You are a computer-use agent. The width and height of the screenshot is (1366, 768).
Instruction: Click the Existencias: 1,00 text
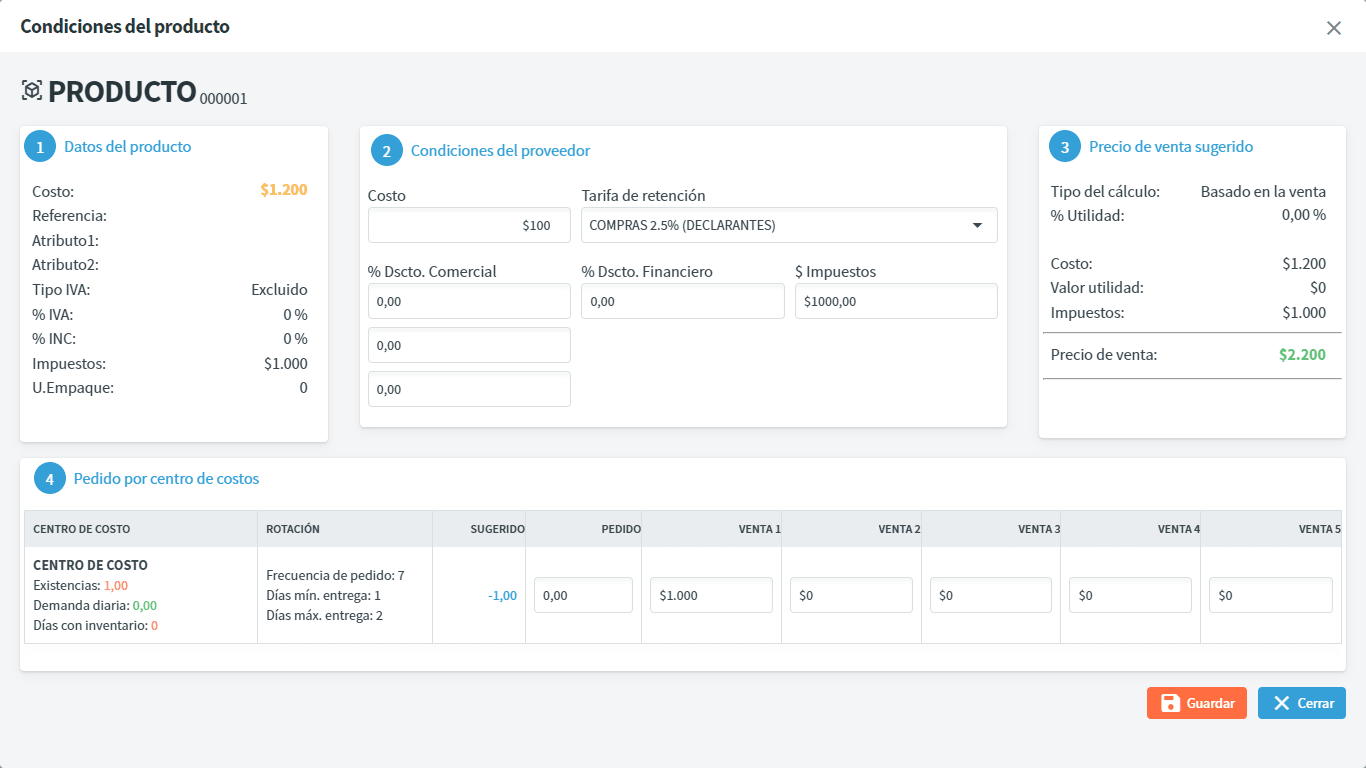tap(80, 585)
